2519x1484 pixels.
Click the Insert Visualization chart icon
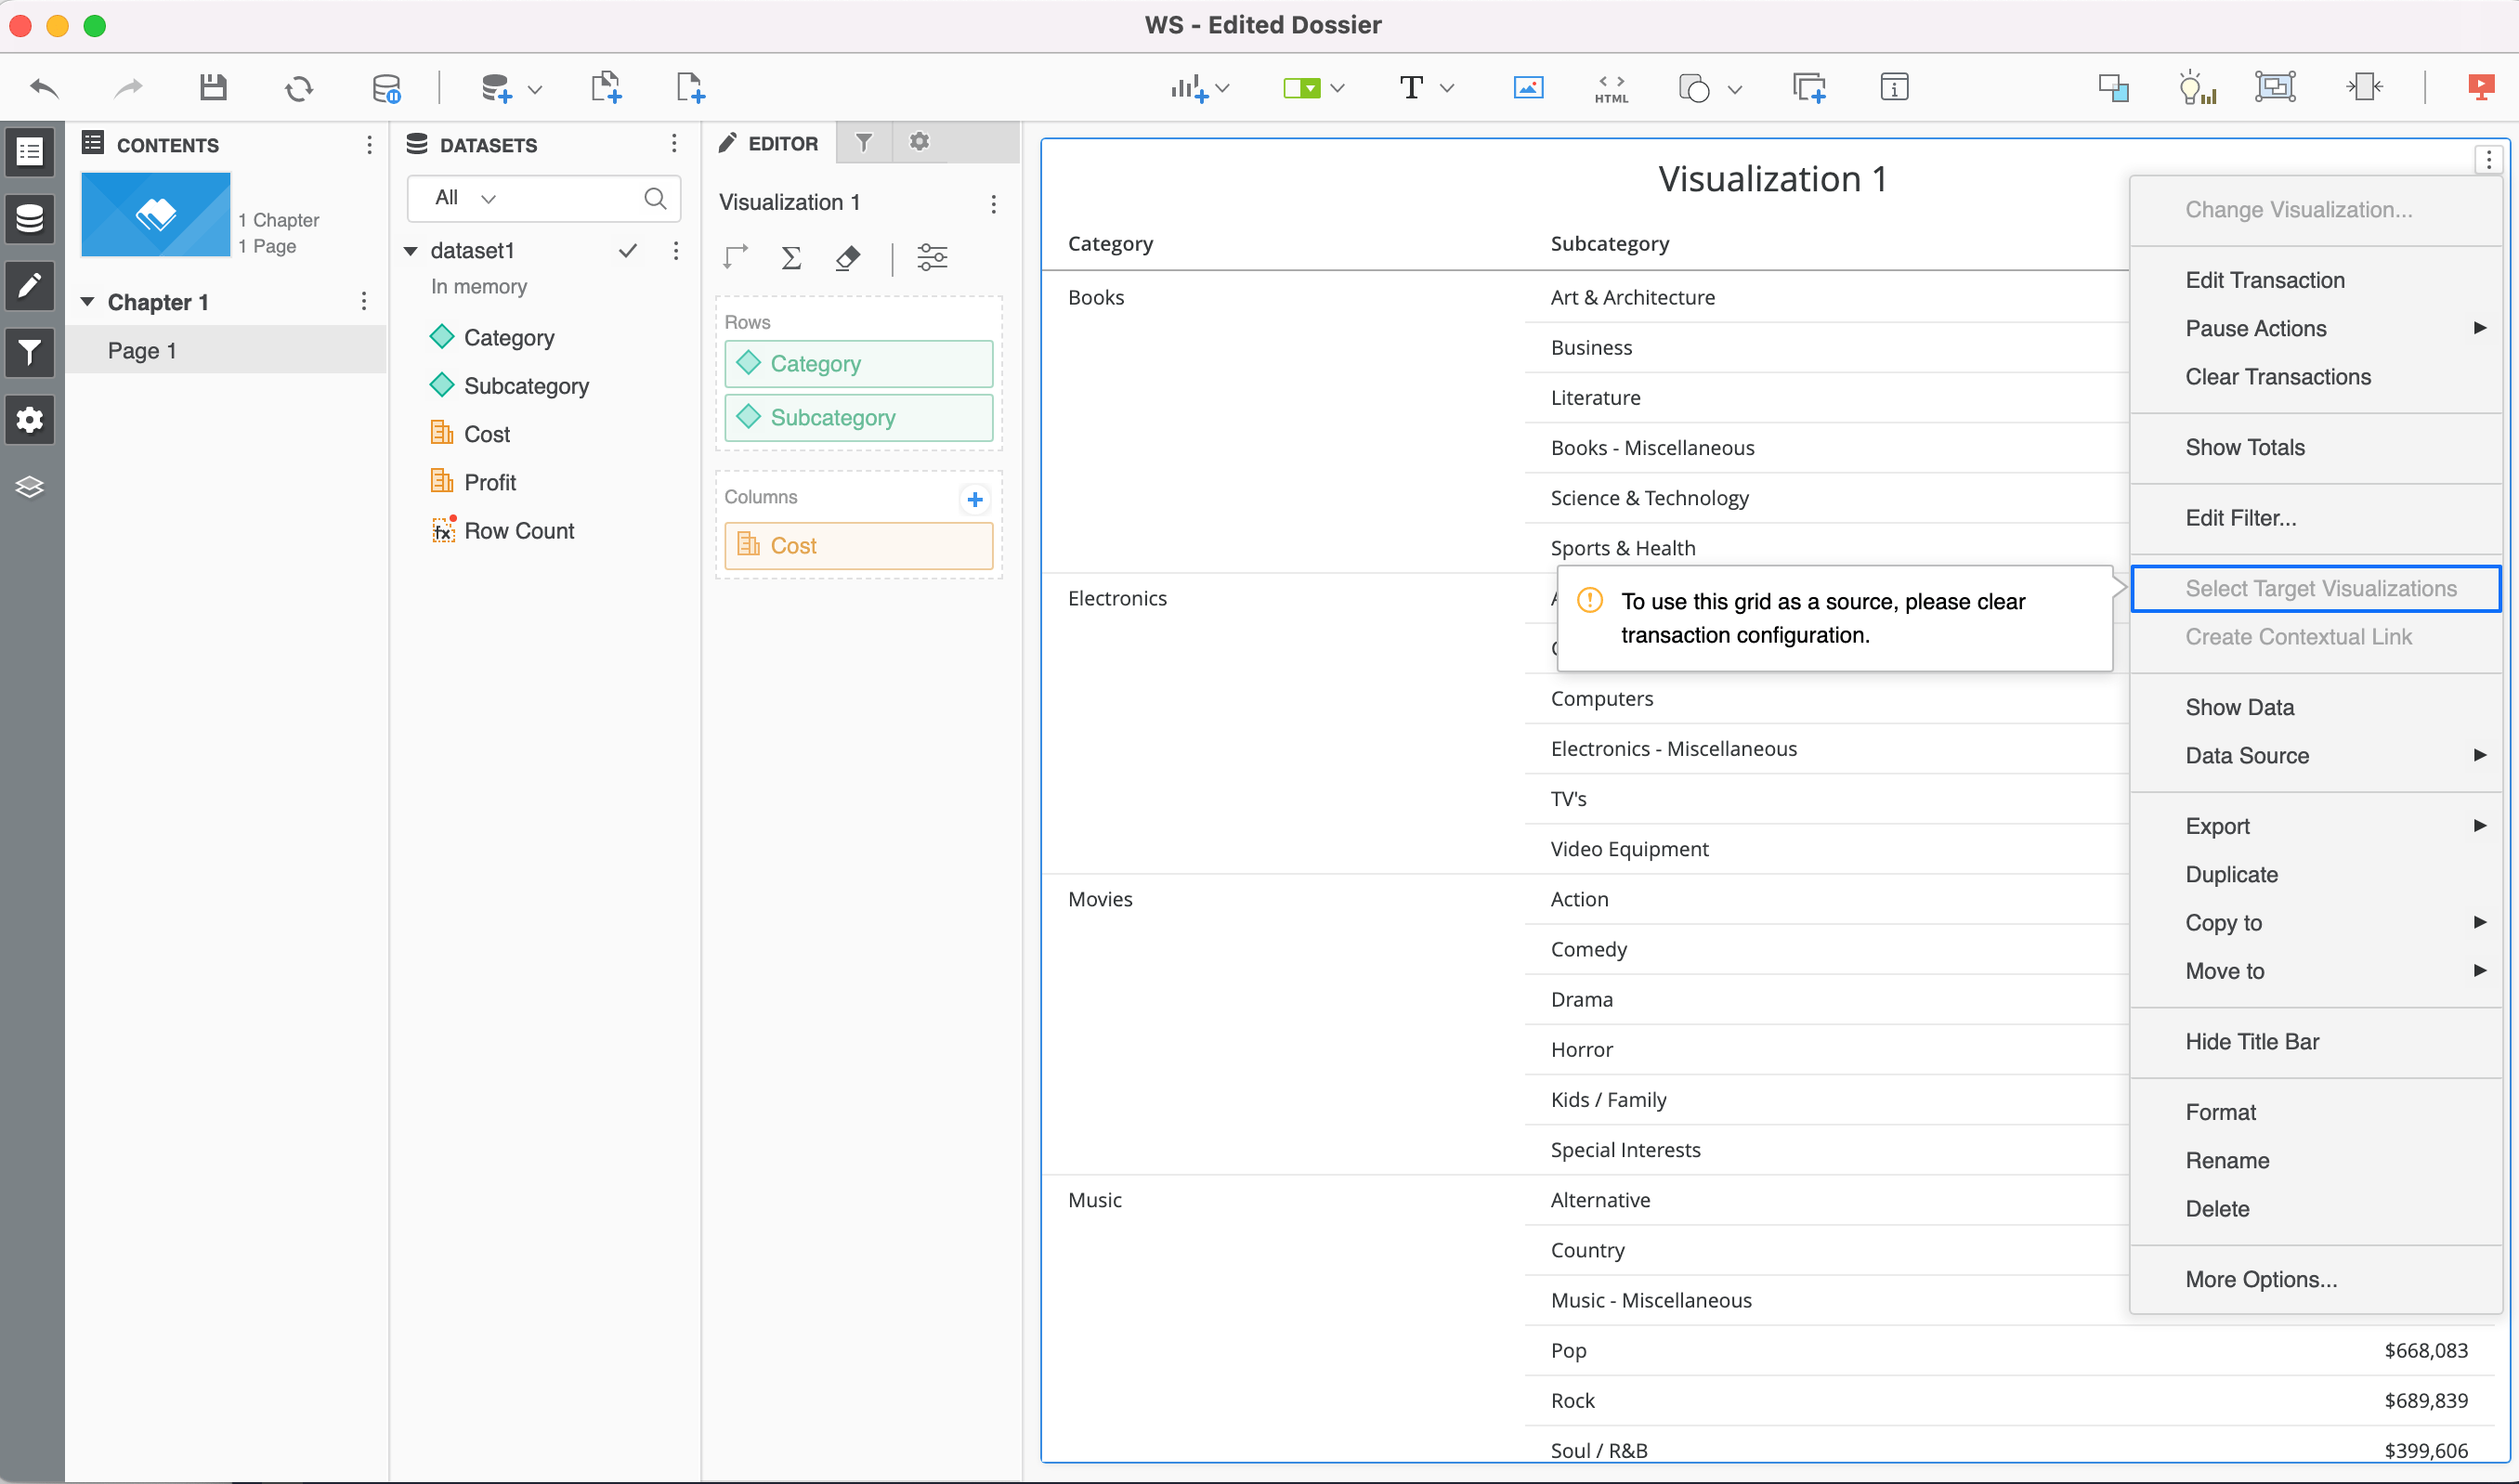1188,88
